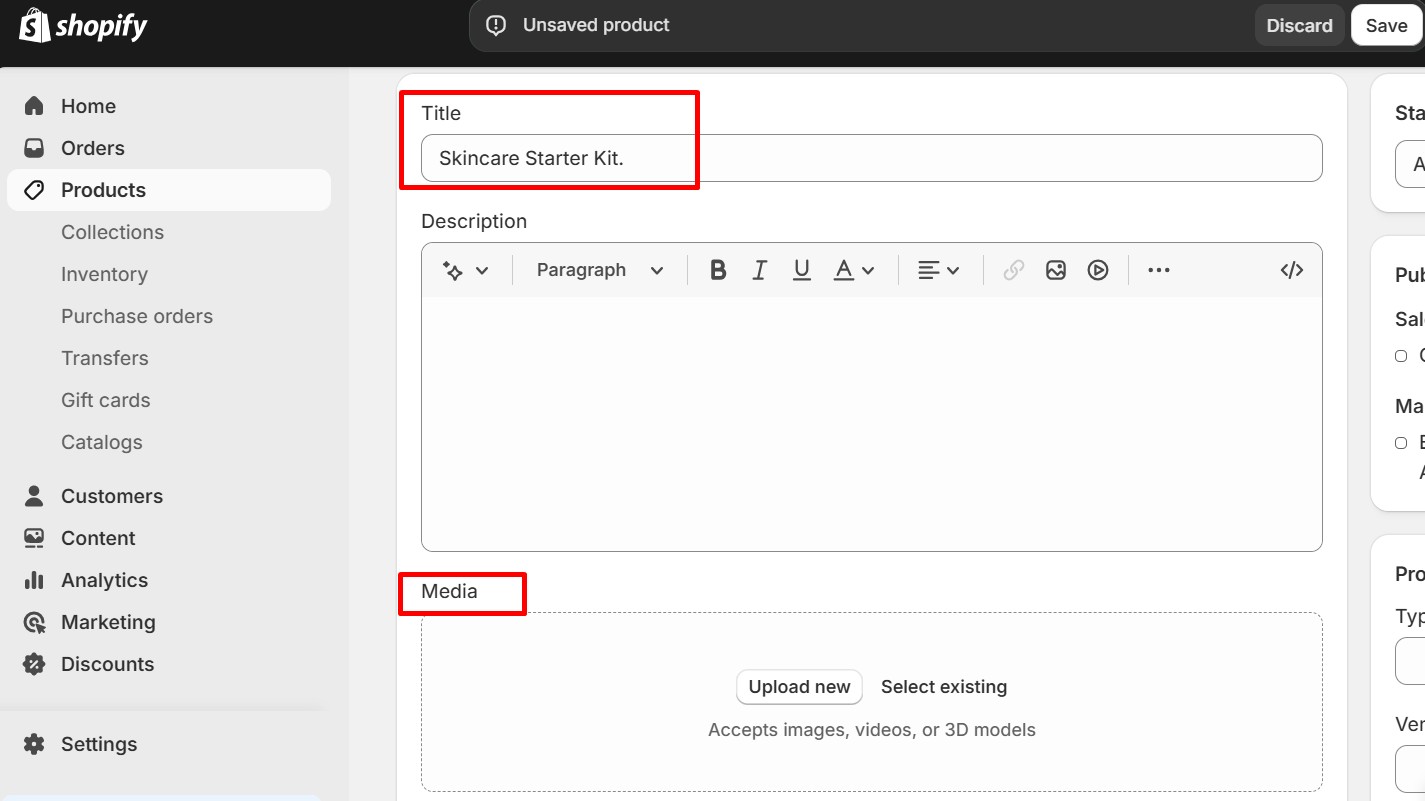The height and width of the screenshot is (801, 1425).
Task: Switch the description editor to code view
Action: tap(1291, 269)
